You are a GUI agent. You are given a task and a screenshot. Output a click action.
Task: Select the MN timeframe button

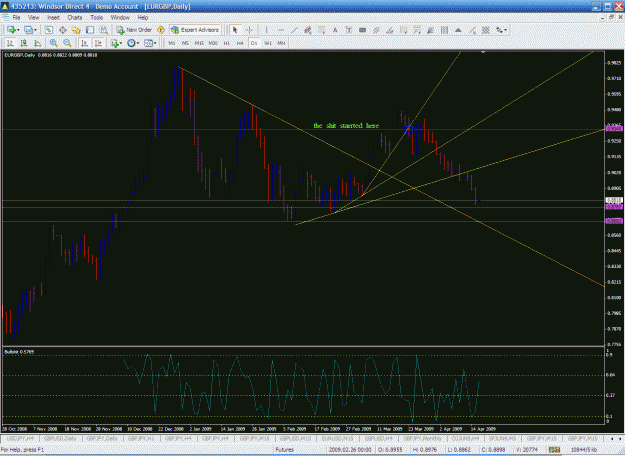(281, 43)
